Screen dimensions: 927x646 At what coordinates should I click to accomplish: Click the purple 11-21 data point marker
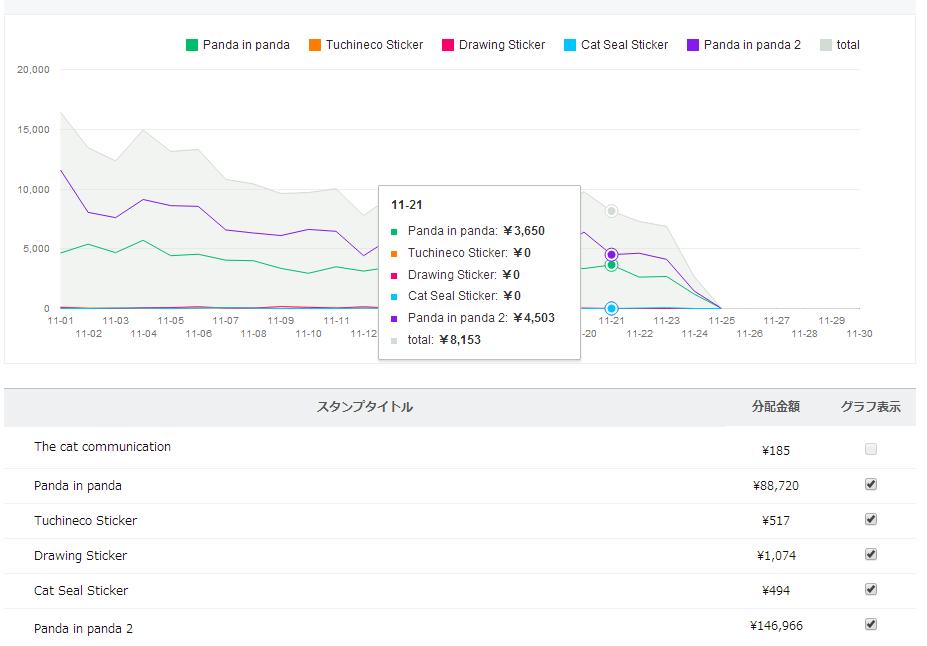coord(611,255)
